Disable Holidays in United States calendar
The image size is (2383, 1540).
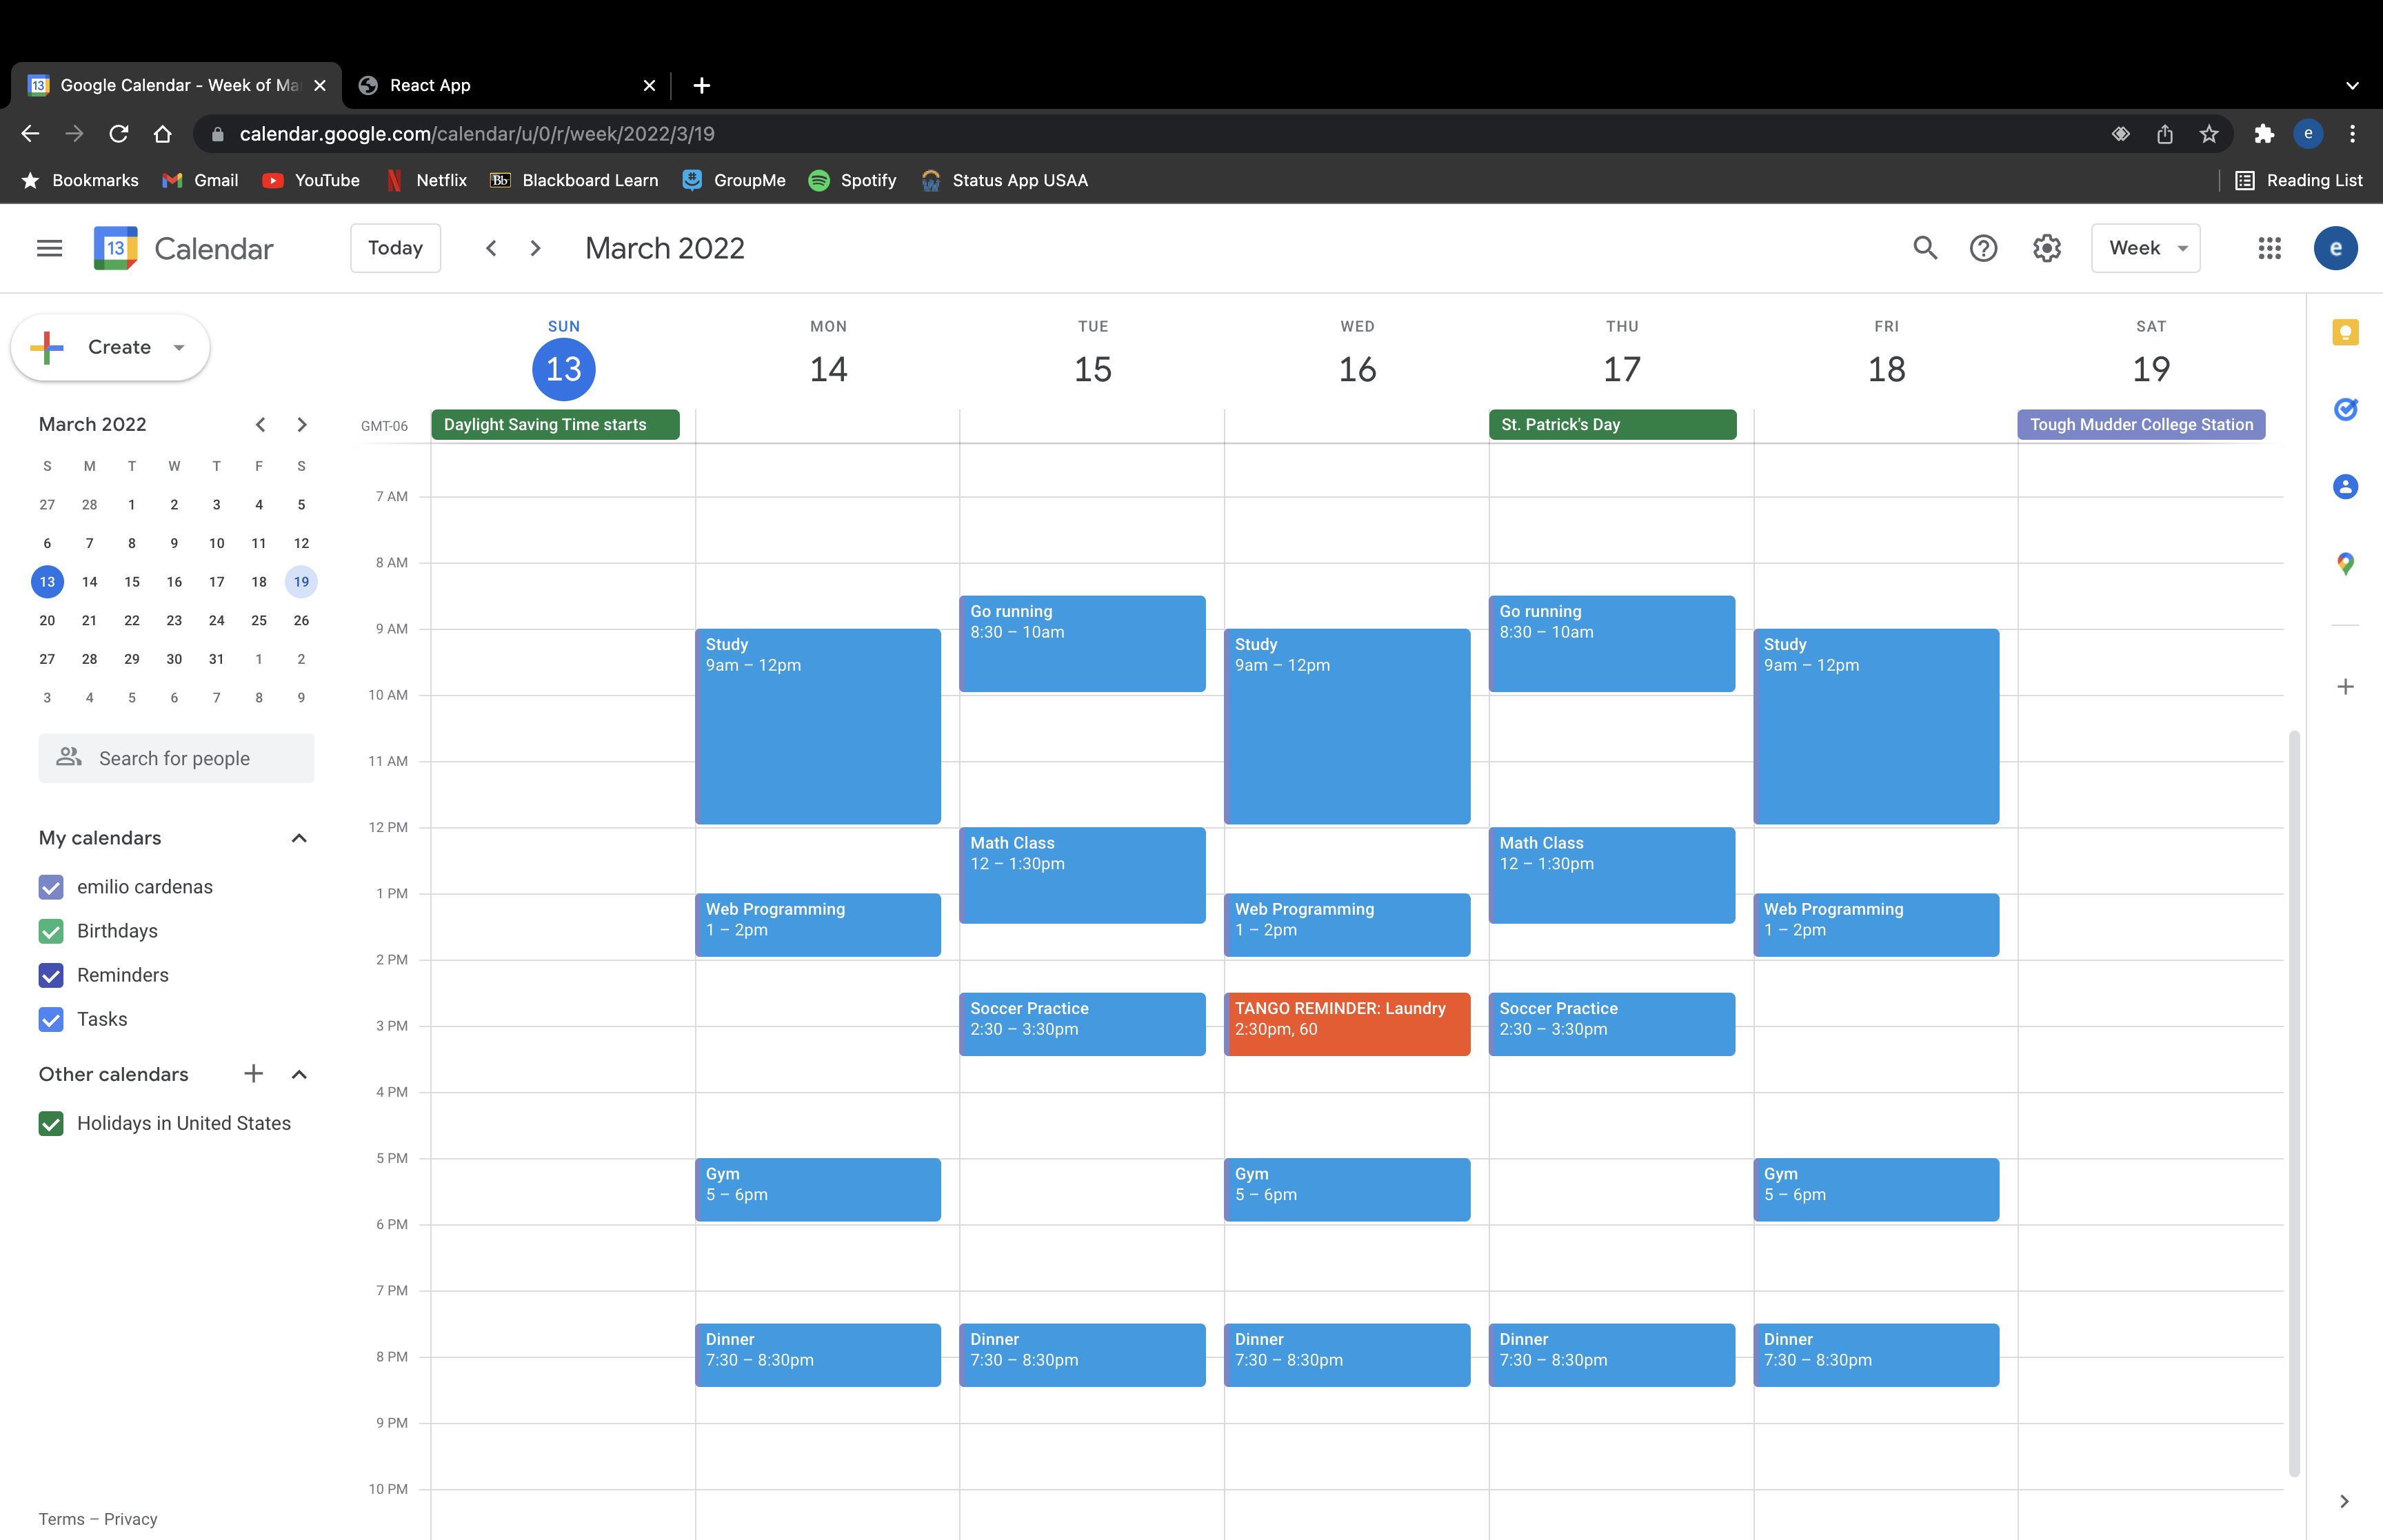[x=51, y=1123]
